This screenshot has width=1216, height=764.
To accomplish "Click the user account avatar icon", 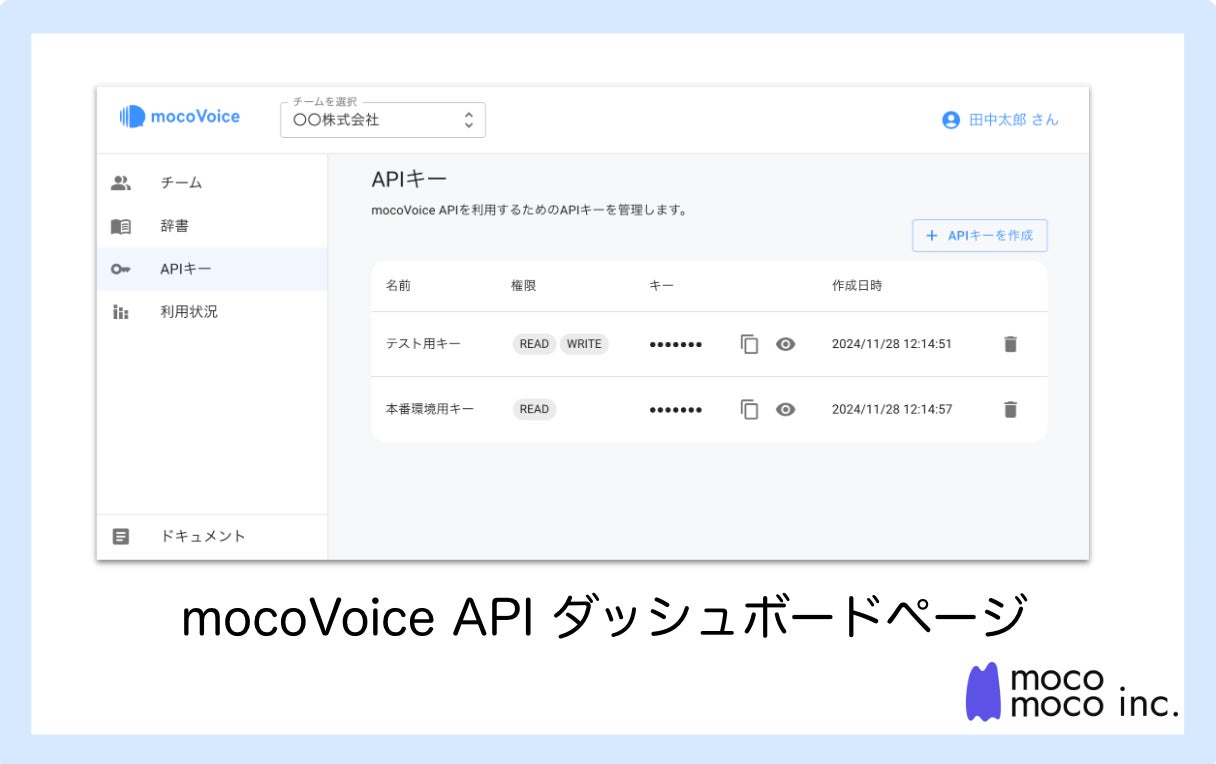I will pyautogui.click(x=951, y=120).
